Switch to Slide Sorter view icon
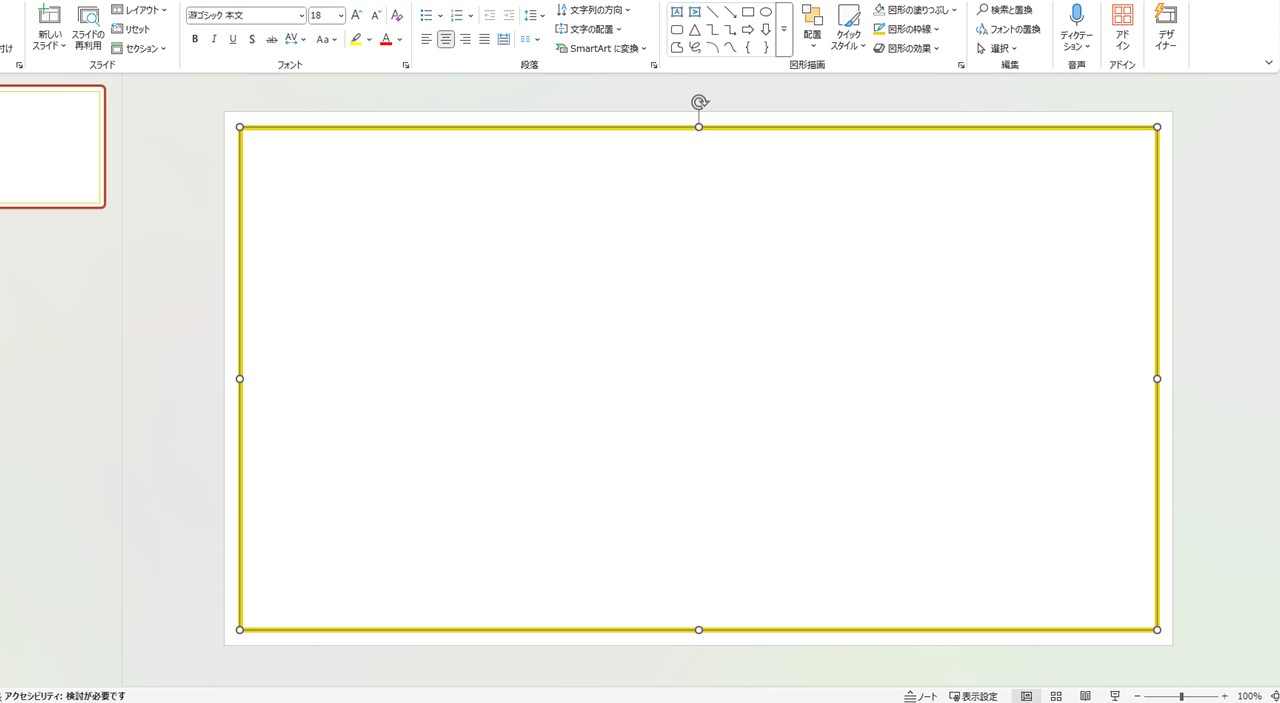1280x703 pixels. 1056,696
